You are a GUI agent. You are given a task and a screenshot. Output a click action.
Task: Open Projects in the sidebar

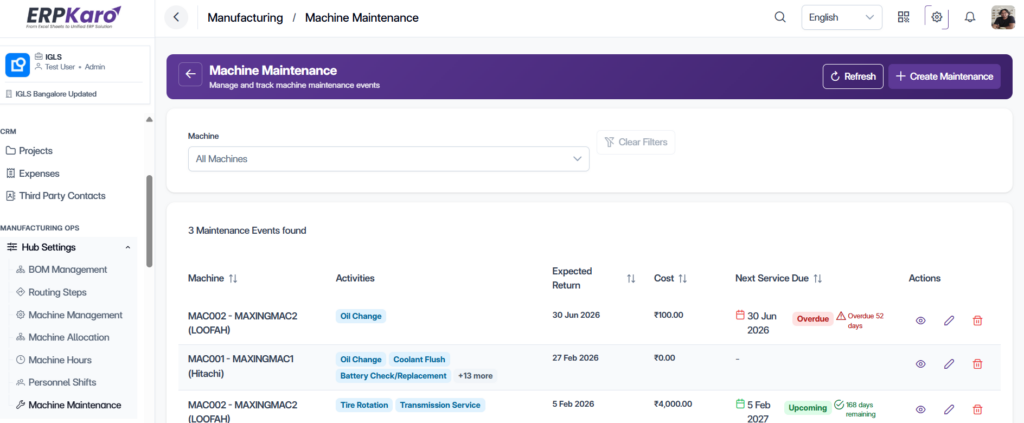[x=36, y=151]
